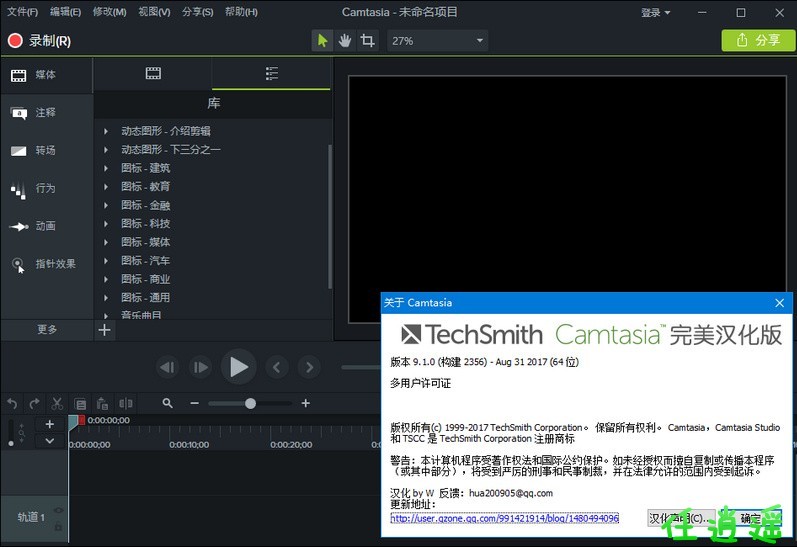Screen dimensions: 797x549
Task: Open the Share menu
Action: (198, 12)
